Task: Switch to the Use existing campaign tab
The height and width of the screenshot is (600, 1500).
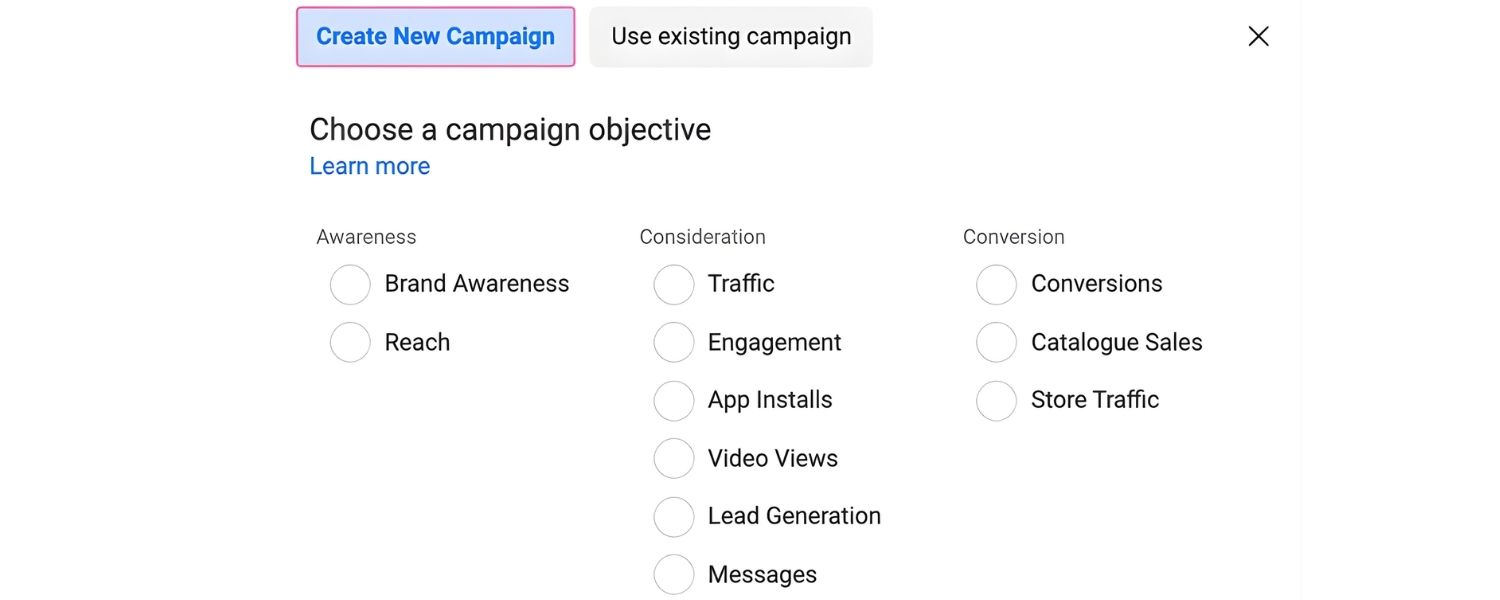Action: pos(730,36)
